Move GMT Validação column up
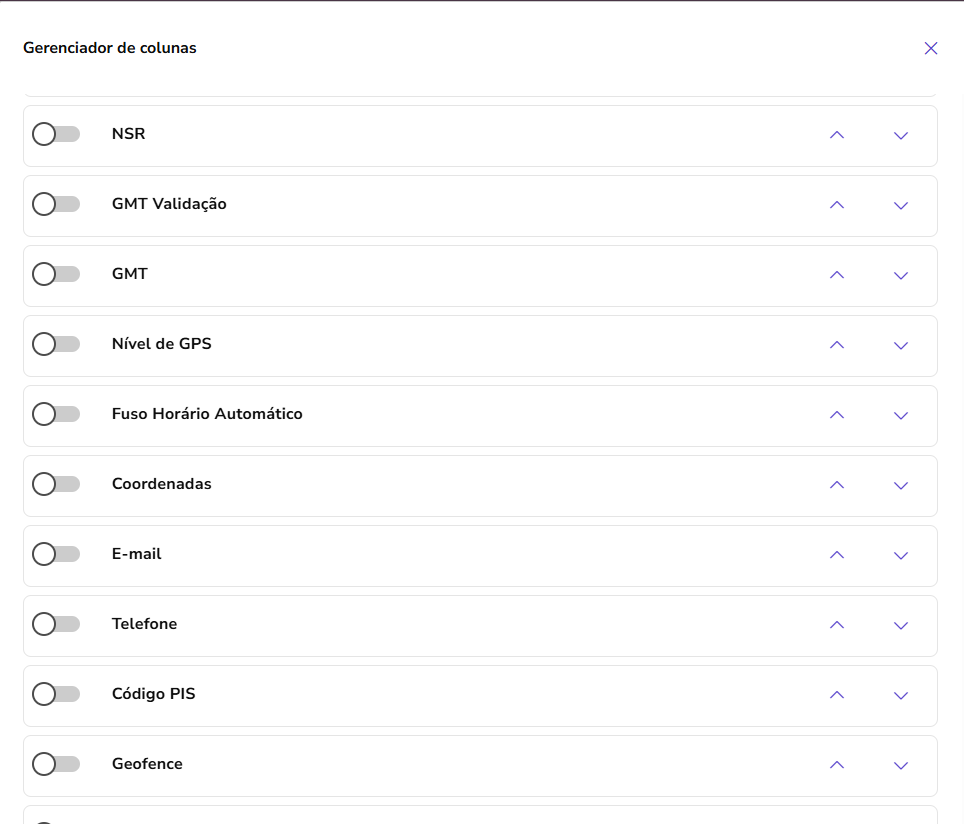964x824 pixels. [837, 205]
